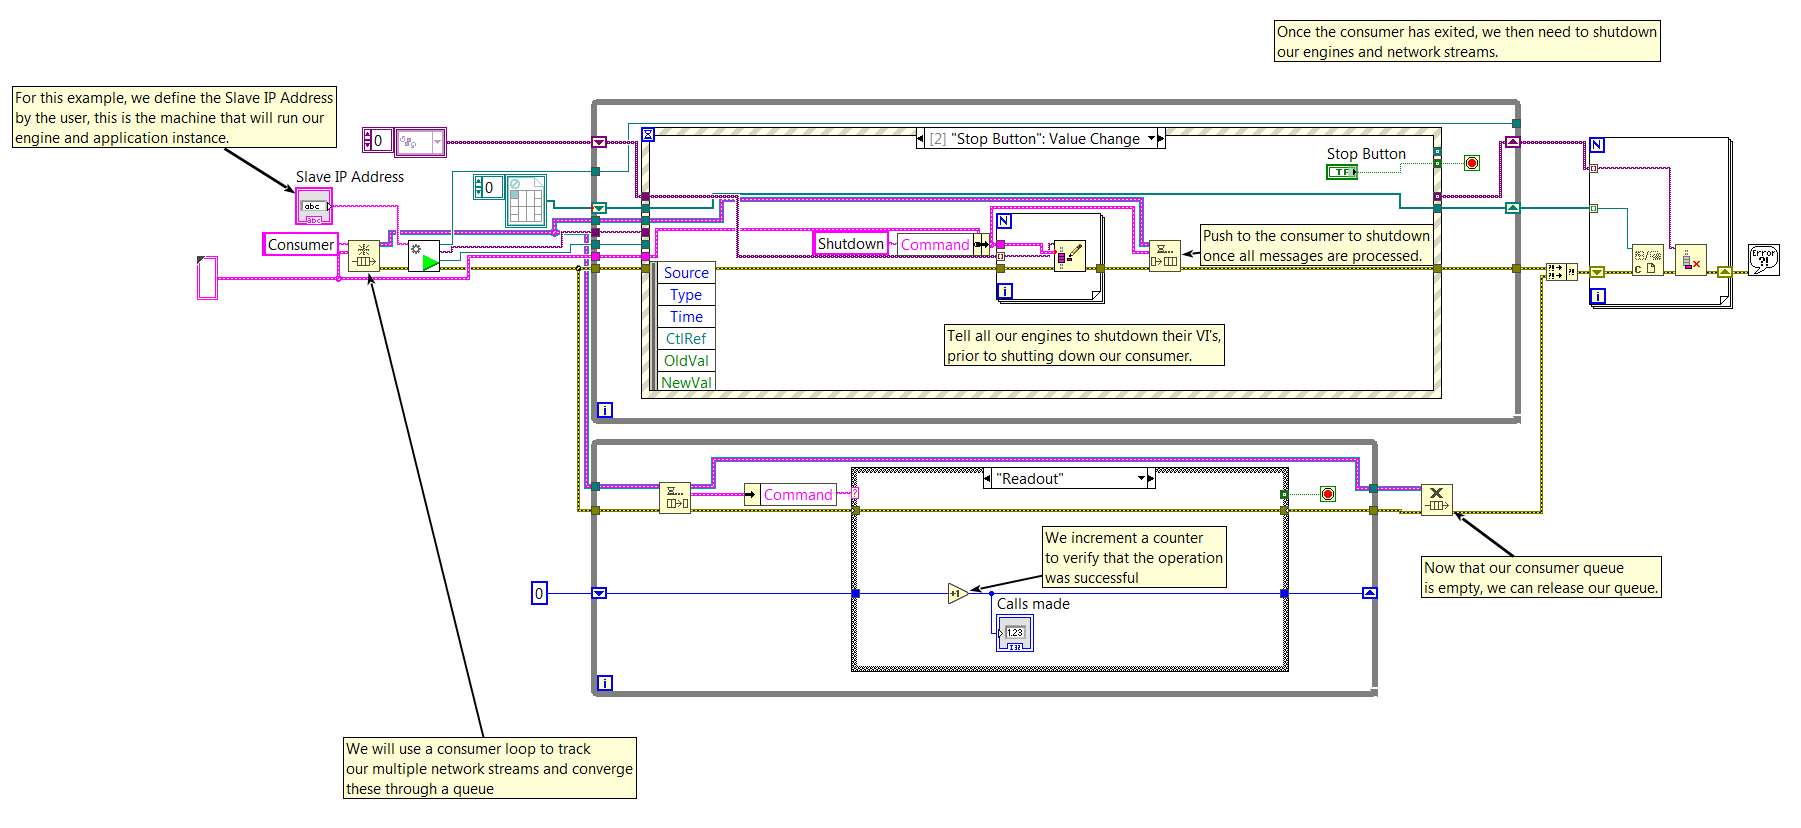Viewport: 1801px width, 828px height.
Task: Click the index stepper of the top array constant
Action: click(367, 141)
